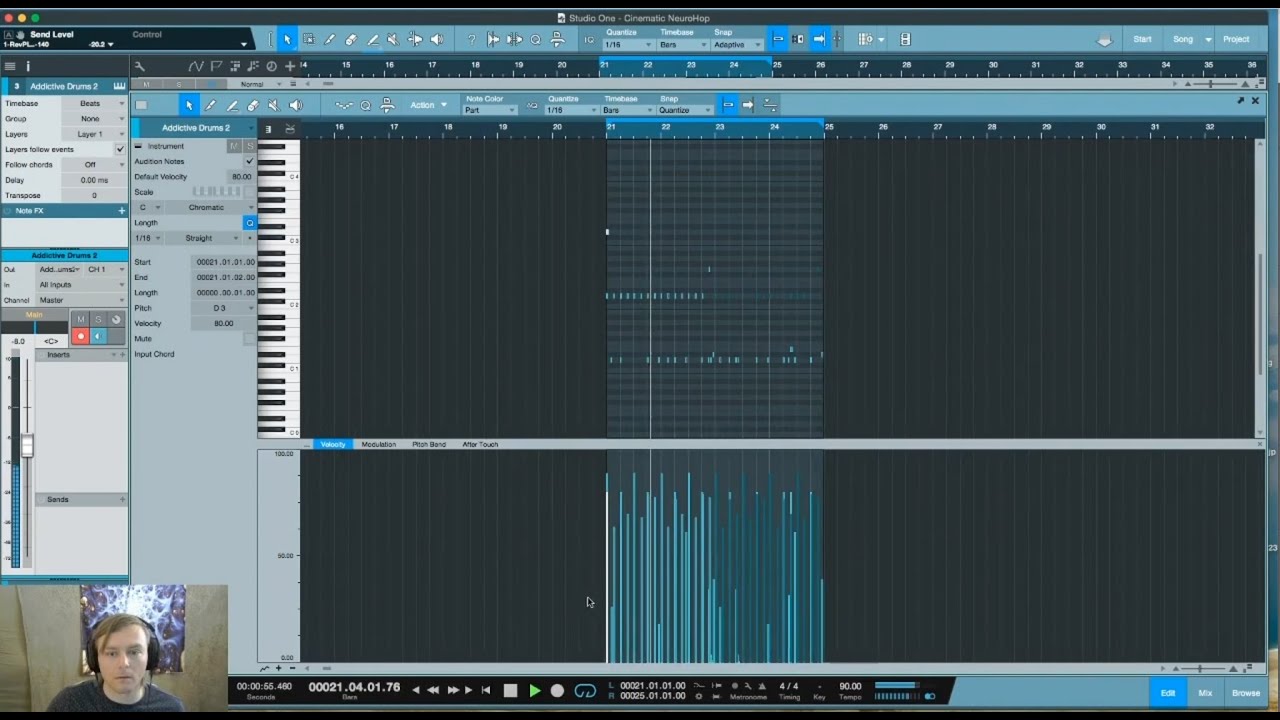This screenshot has width=1280, height=720.
Task: Open the marker track flag icon
Action: coord(215,66)
